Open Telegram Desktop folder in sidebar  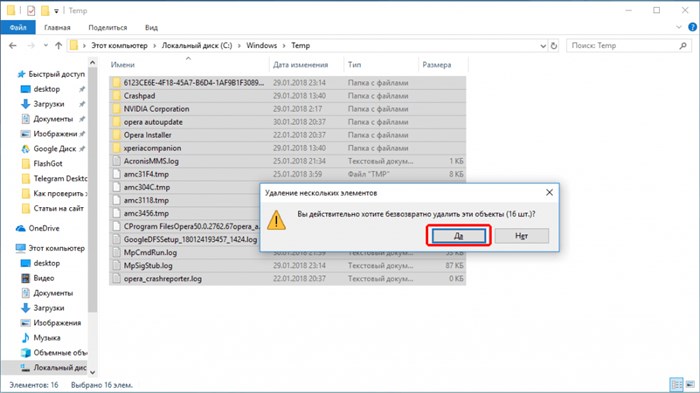(x=59, y=179)
